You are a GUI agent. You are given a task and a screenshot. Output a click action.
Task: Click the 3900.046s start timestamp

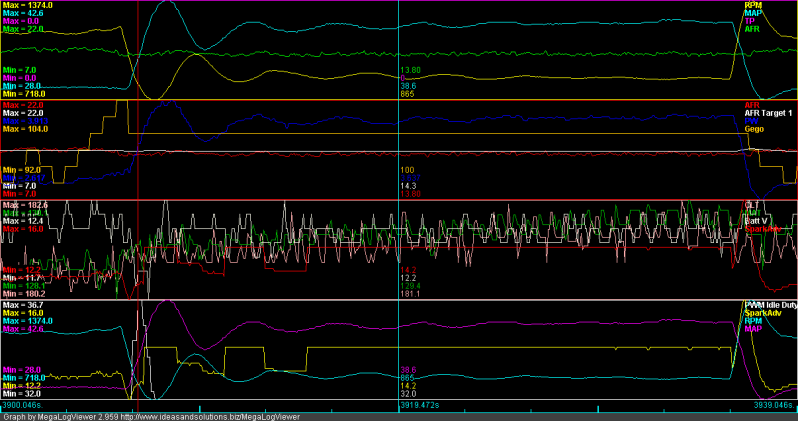pos(24,407)
